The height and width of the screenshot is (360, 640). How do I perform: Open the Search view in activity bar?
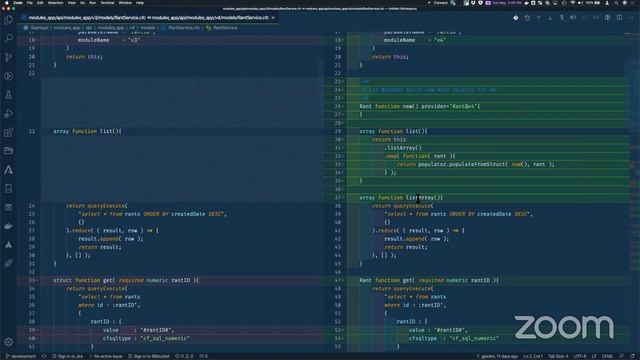click(9, 38)
